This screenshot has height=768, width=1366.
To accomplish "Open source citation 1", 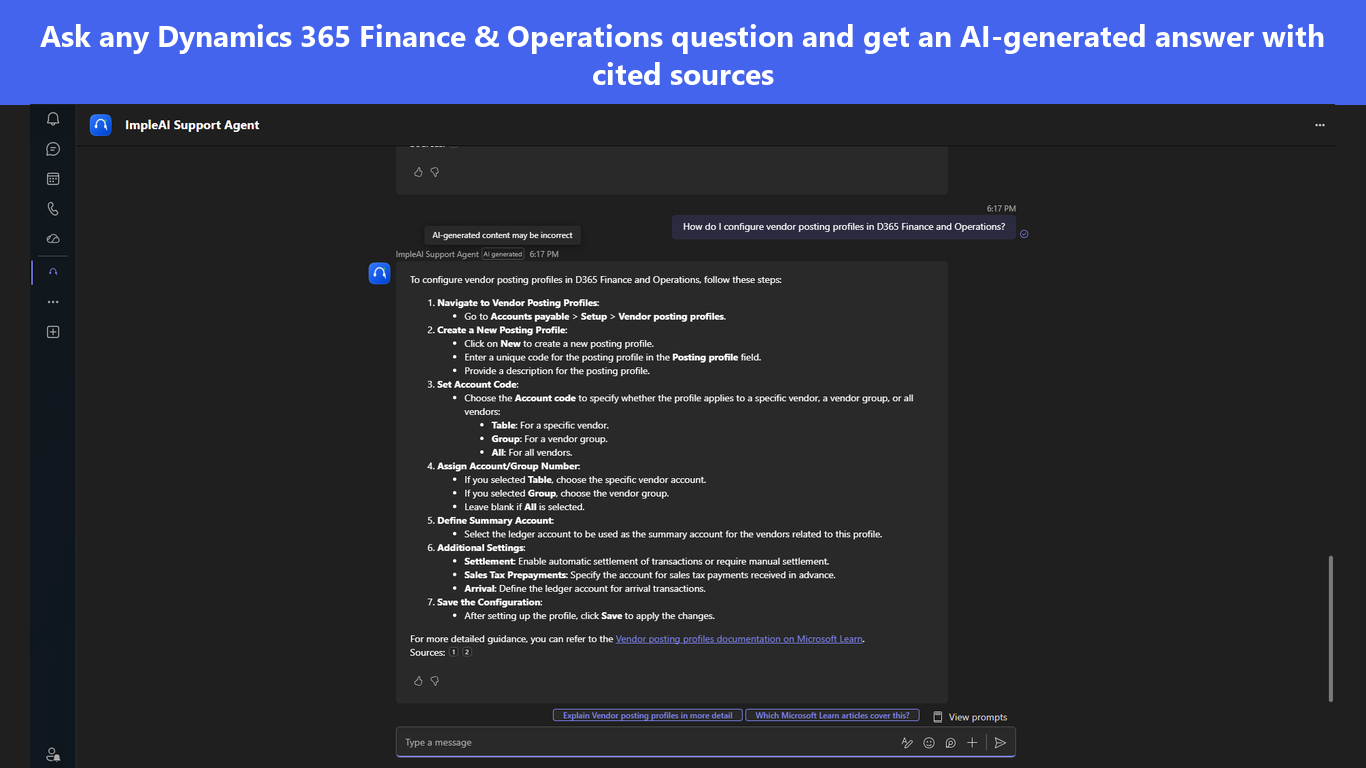I will 453,652.
